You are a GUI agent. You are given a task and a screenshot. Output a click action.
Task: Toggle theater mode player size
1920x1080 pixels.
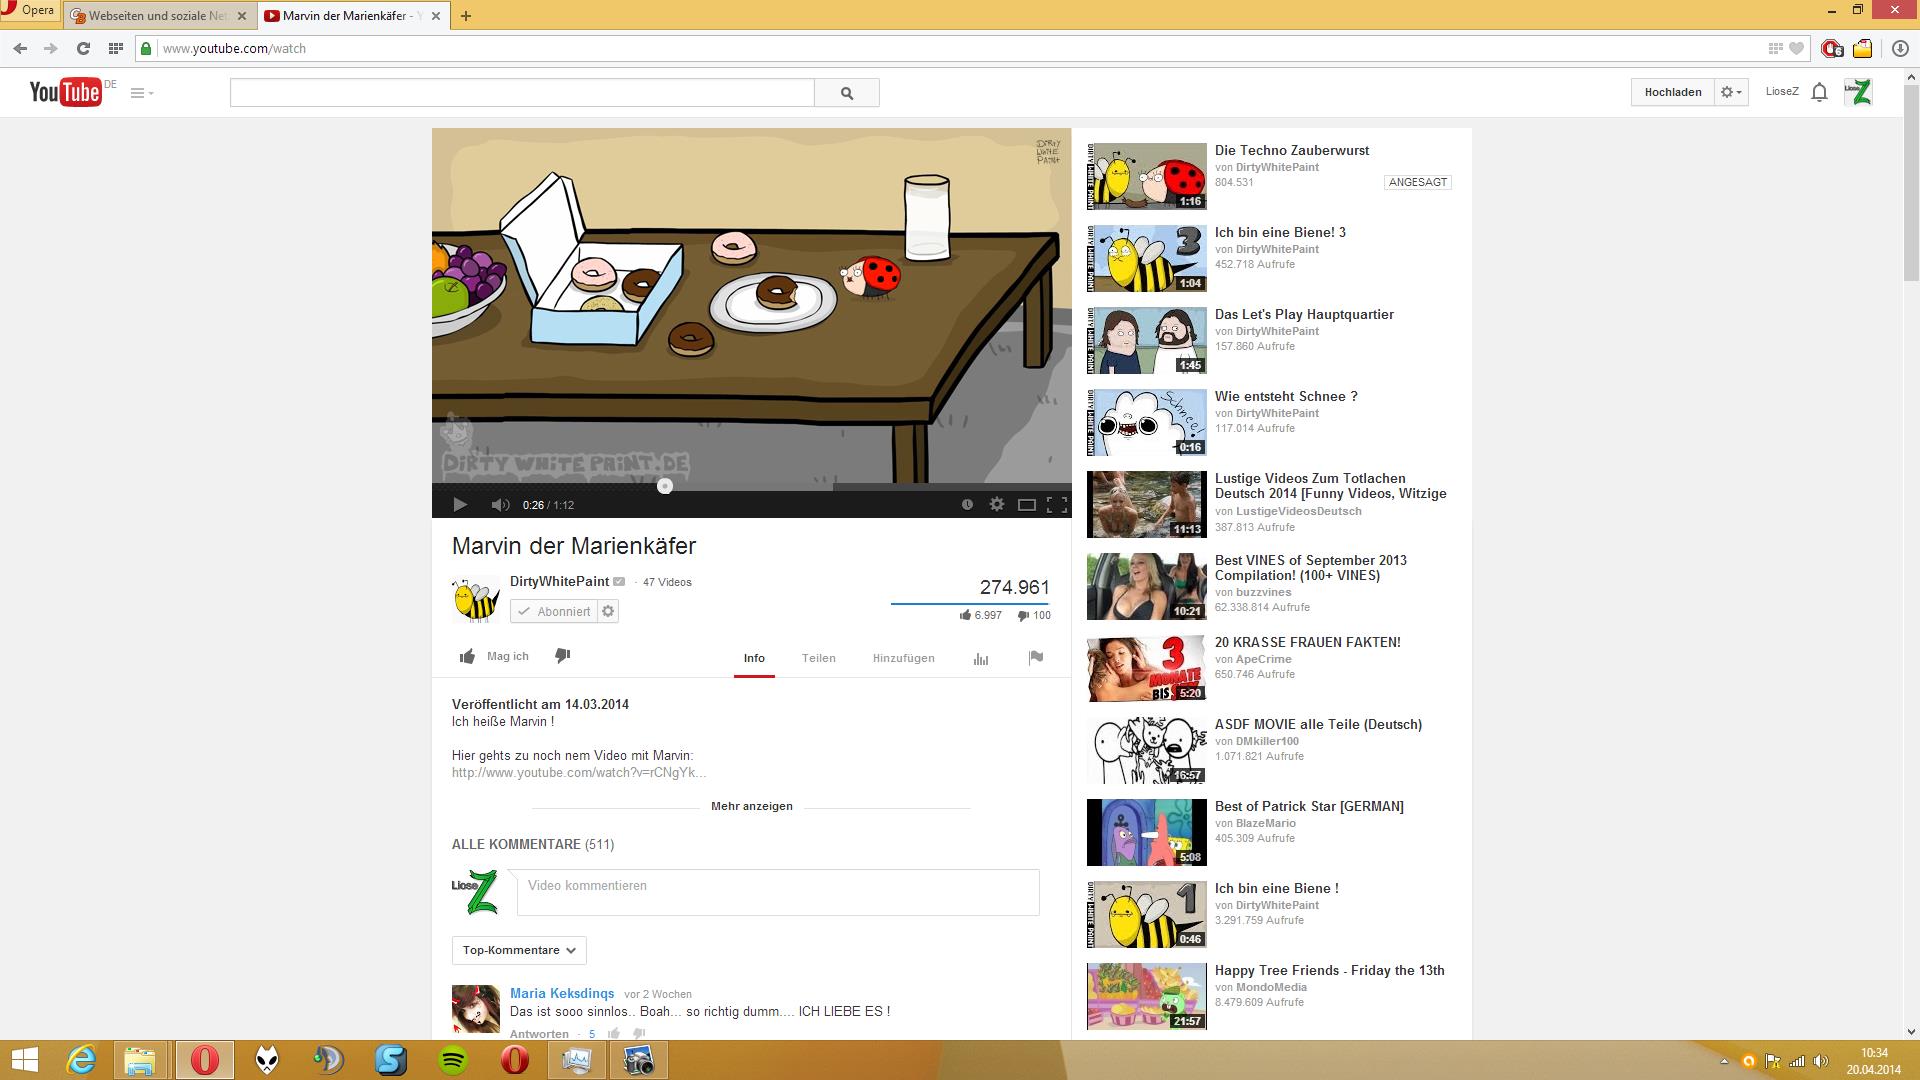point(1026,505)
